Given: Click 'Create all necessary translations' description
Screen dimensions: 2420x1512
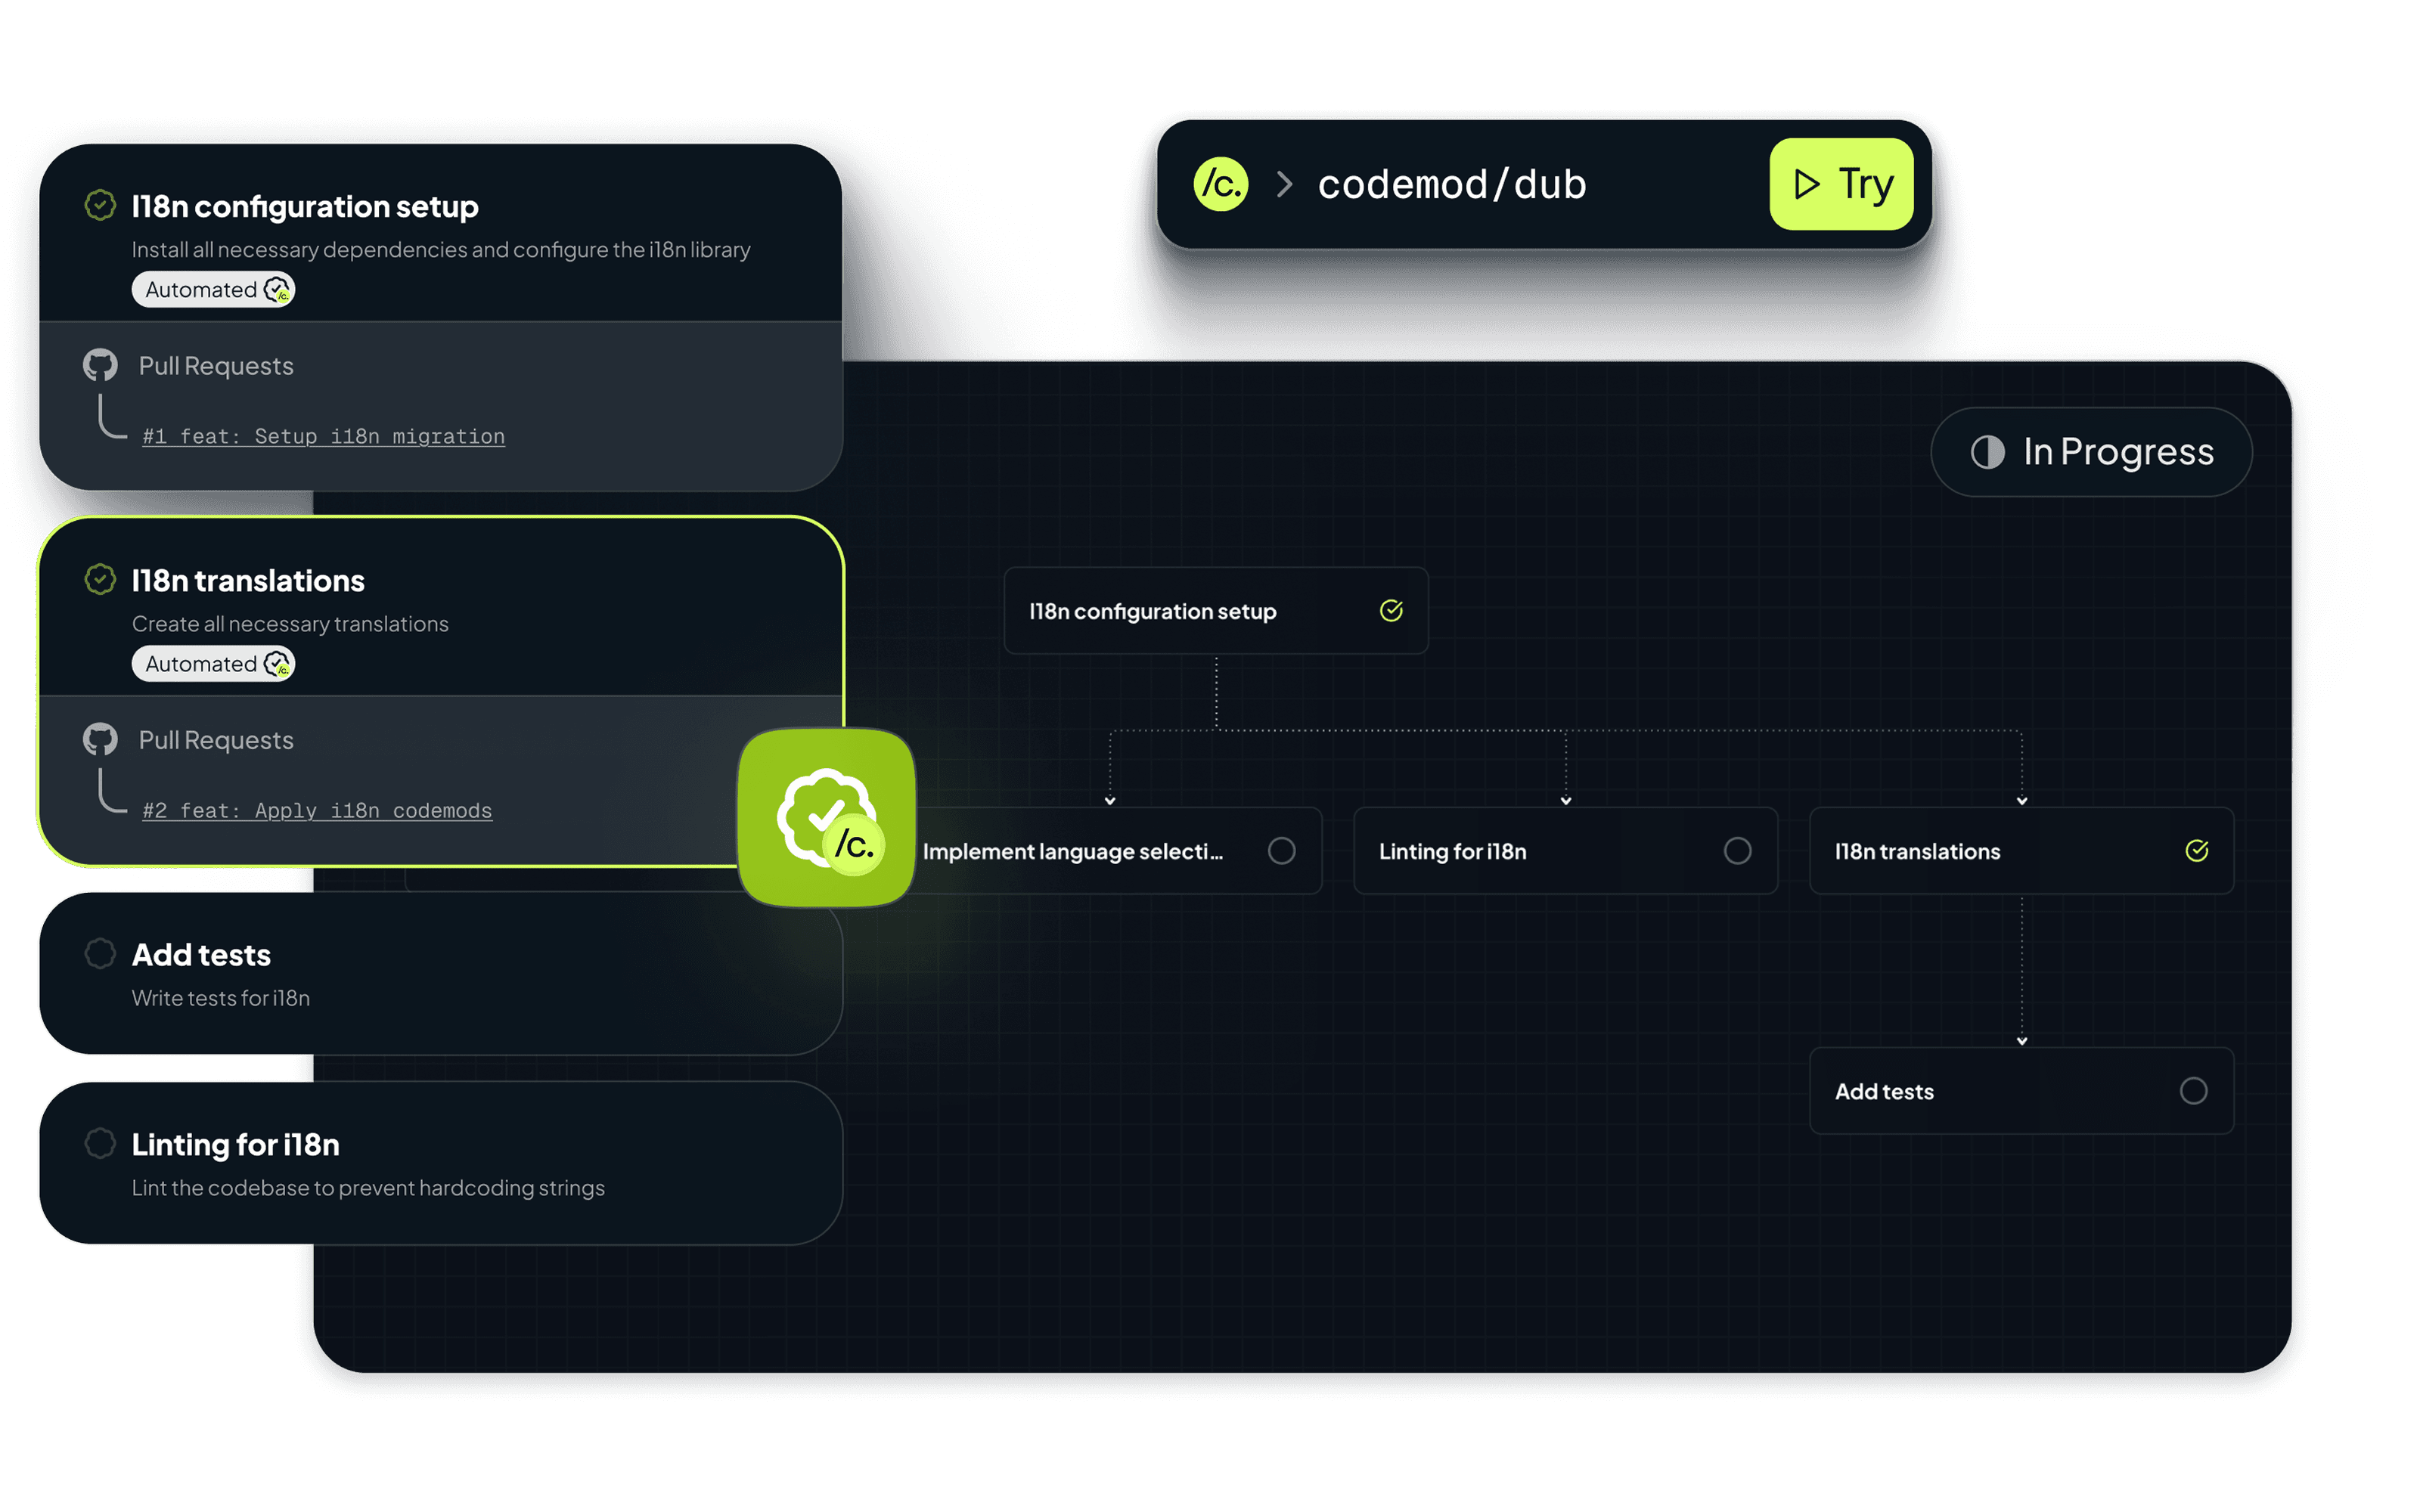Looking at the screenshot, I should click(290, 624).
